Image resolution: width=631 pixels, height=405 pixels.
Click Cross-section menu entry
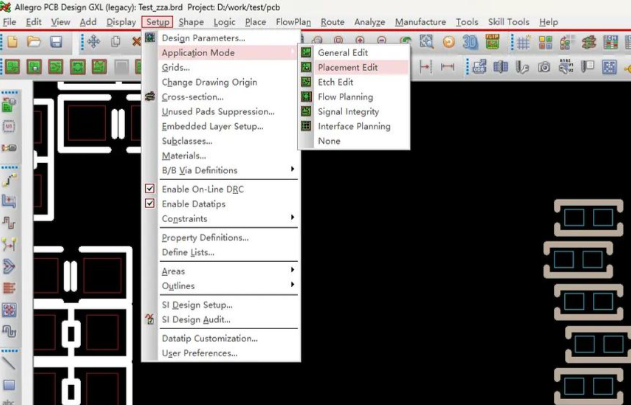pyautogui.click(x=195, y=97)
